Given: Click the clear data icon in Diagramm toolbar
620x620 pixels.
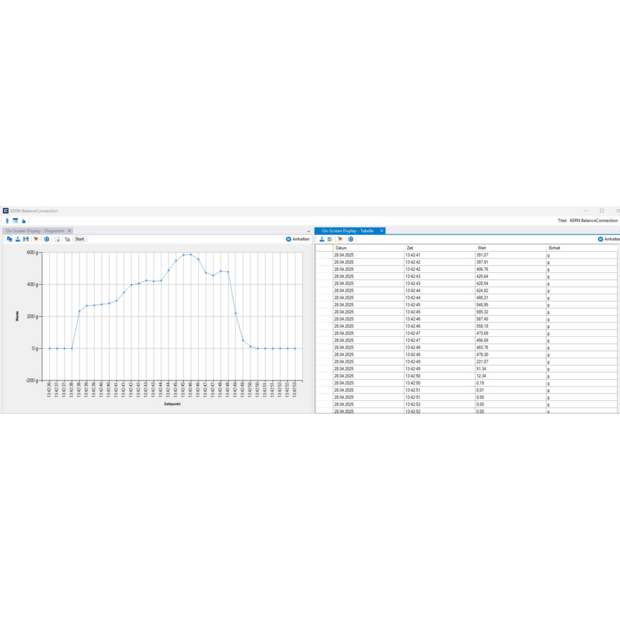Looking at the screenshot, I should (36, 239).
